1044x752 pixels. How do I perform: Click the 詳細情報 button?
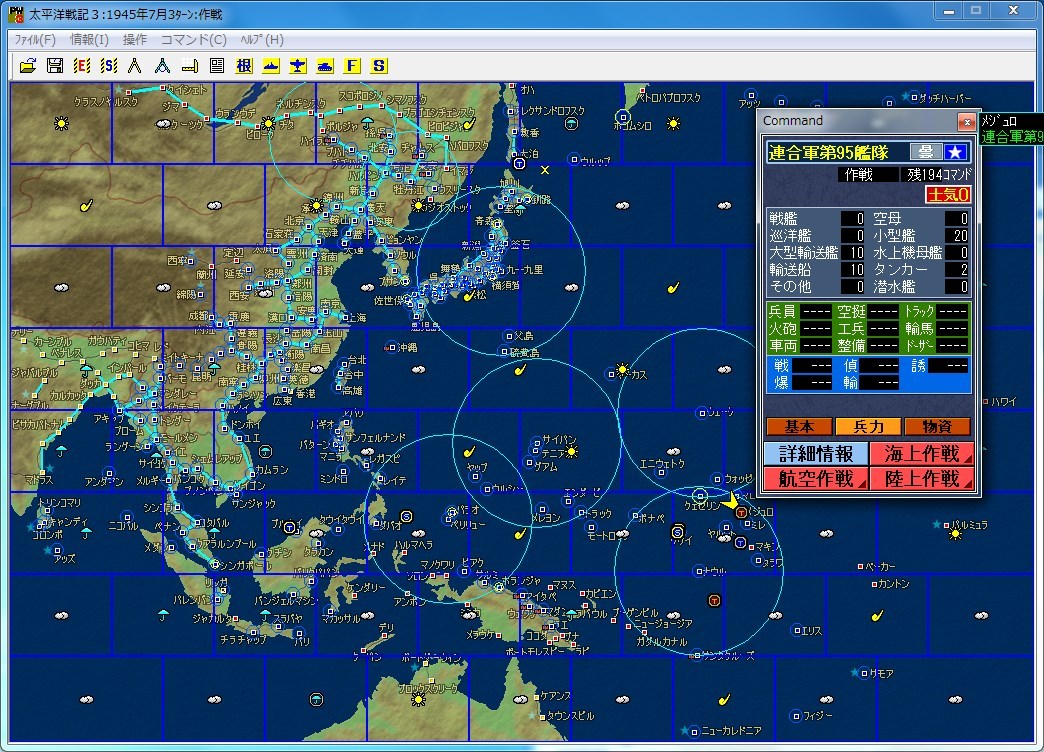[816, 454]
